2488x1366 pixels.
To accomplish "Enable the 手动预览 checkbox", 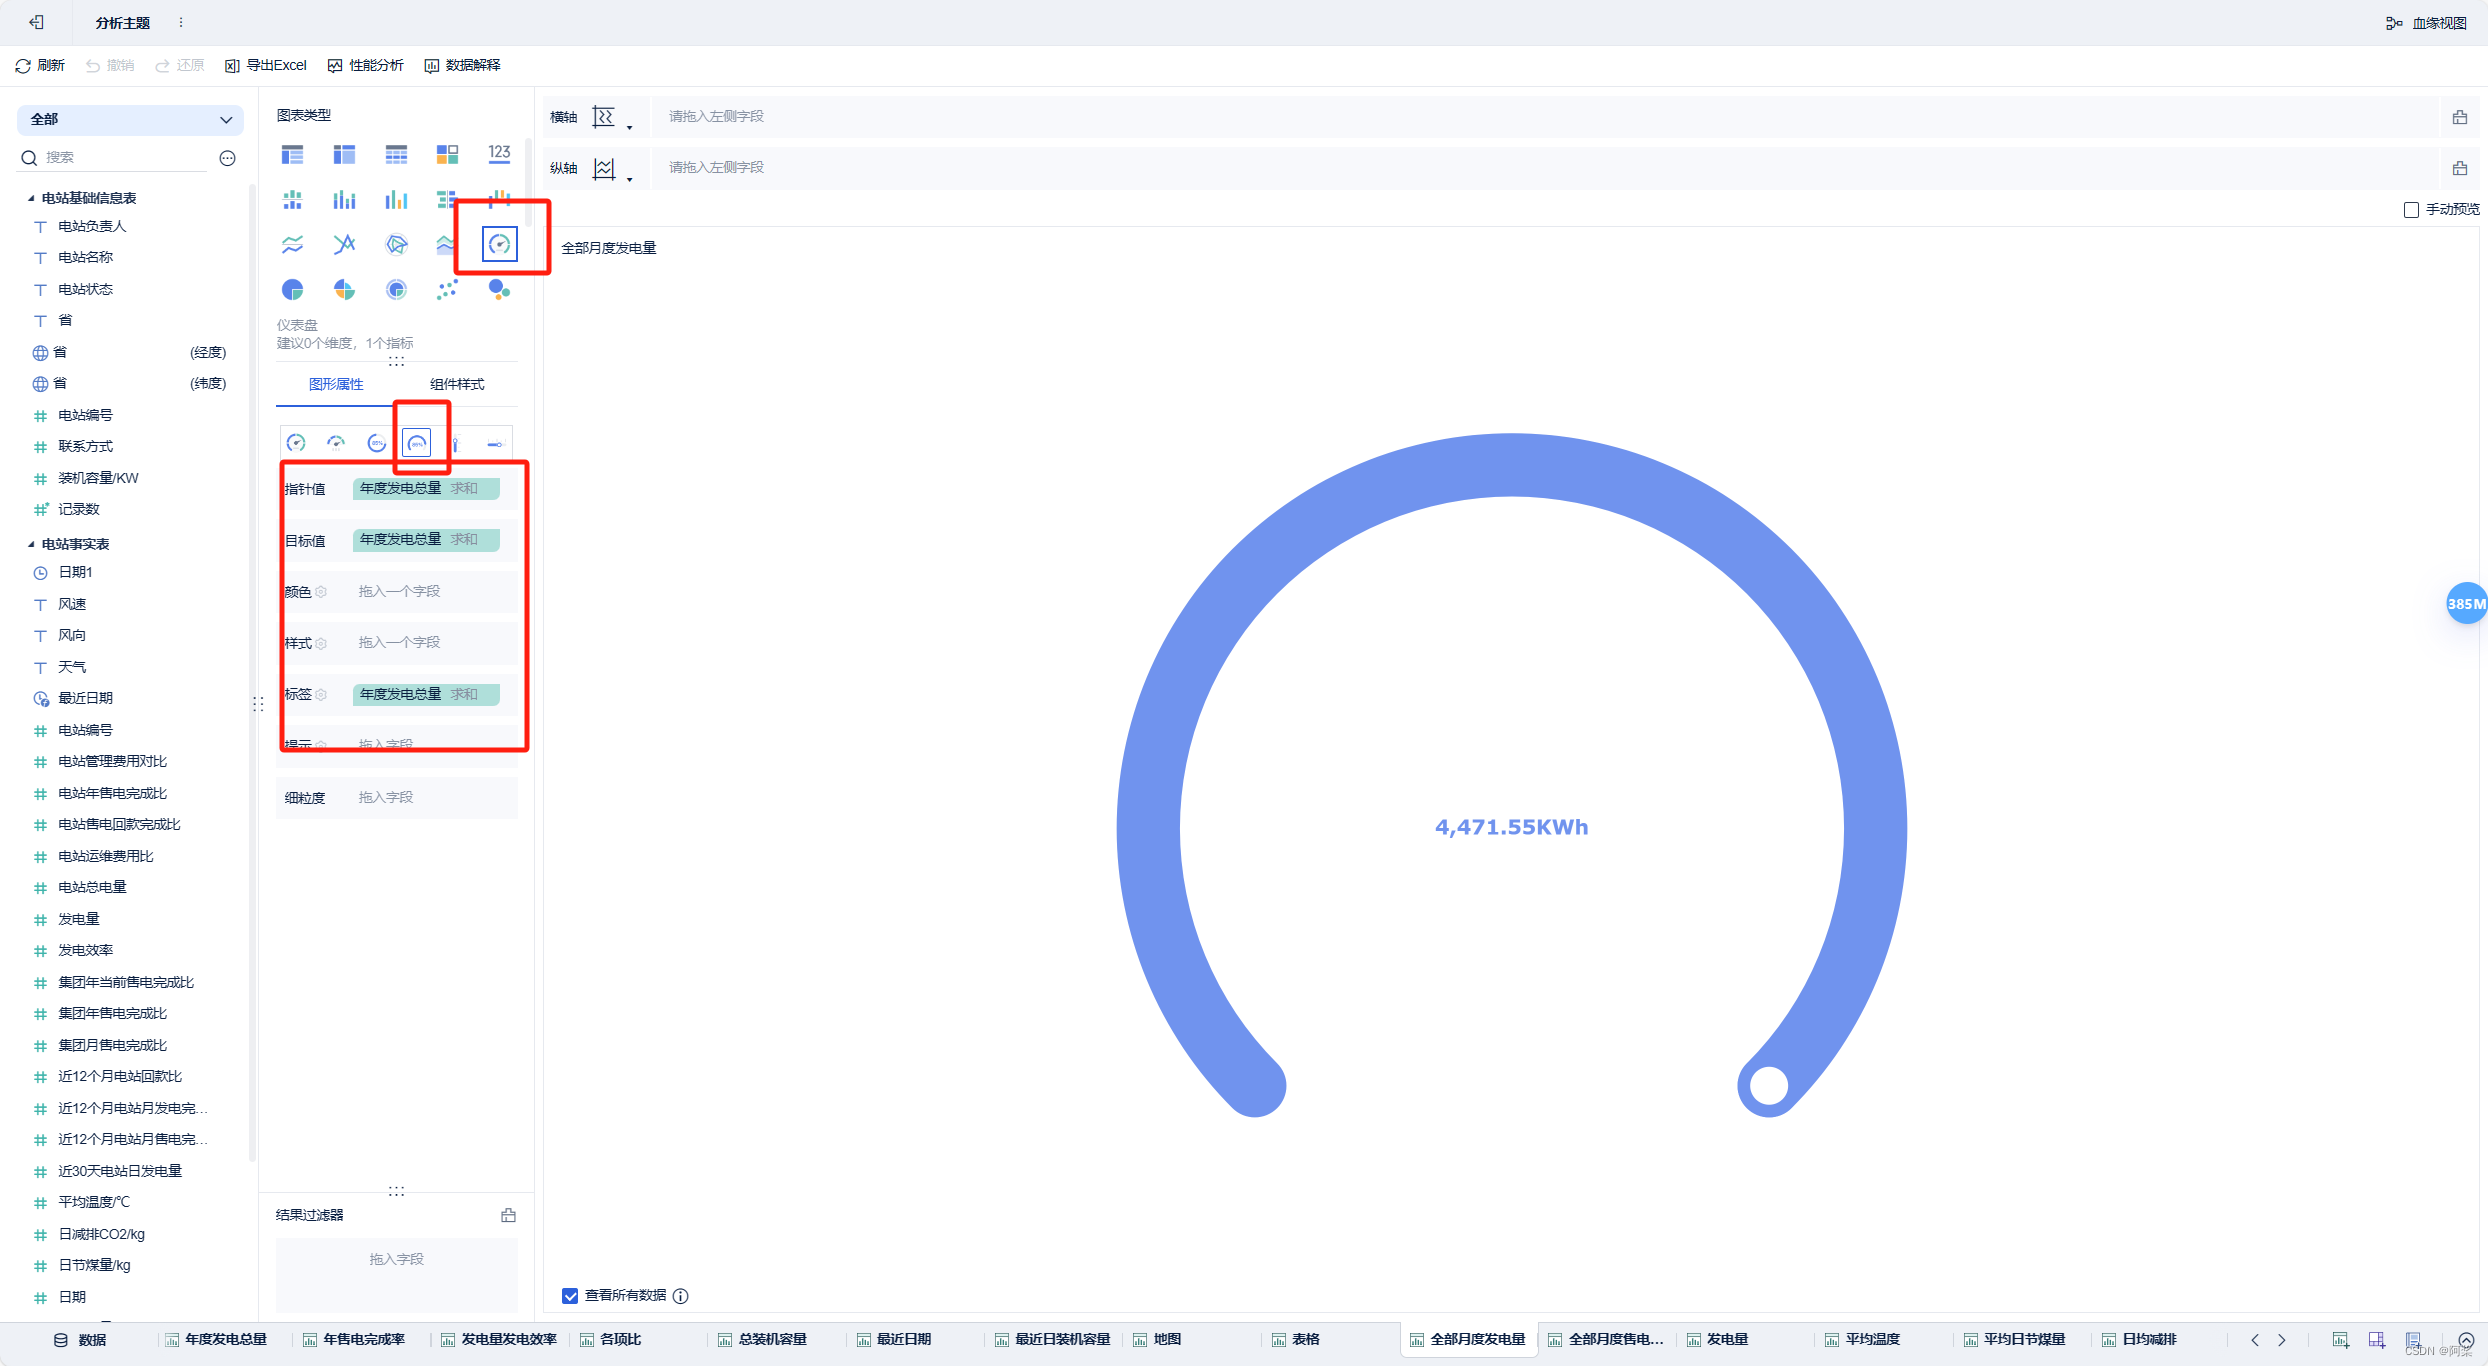I will pos(2411,210).
